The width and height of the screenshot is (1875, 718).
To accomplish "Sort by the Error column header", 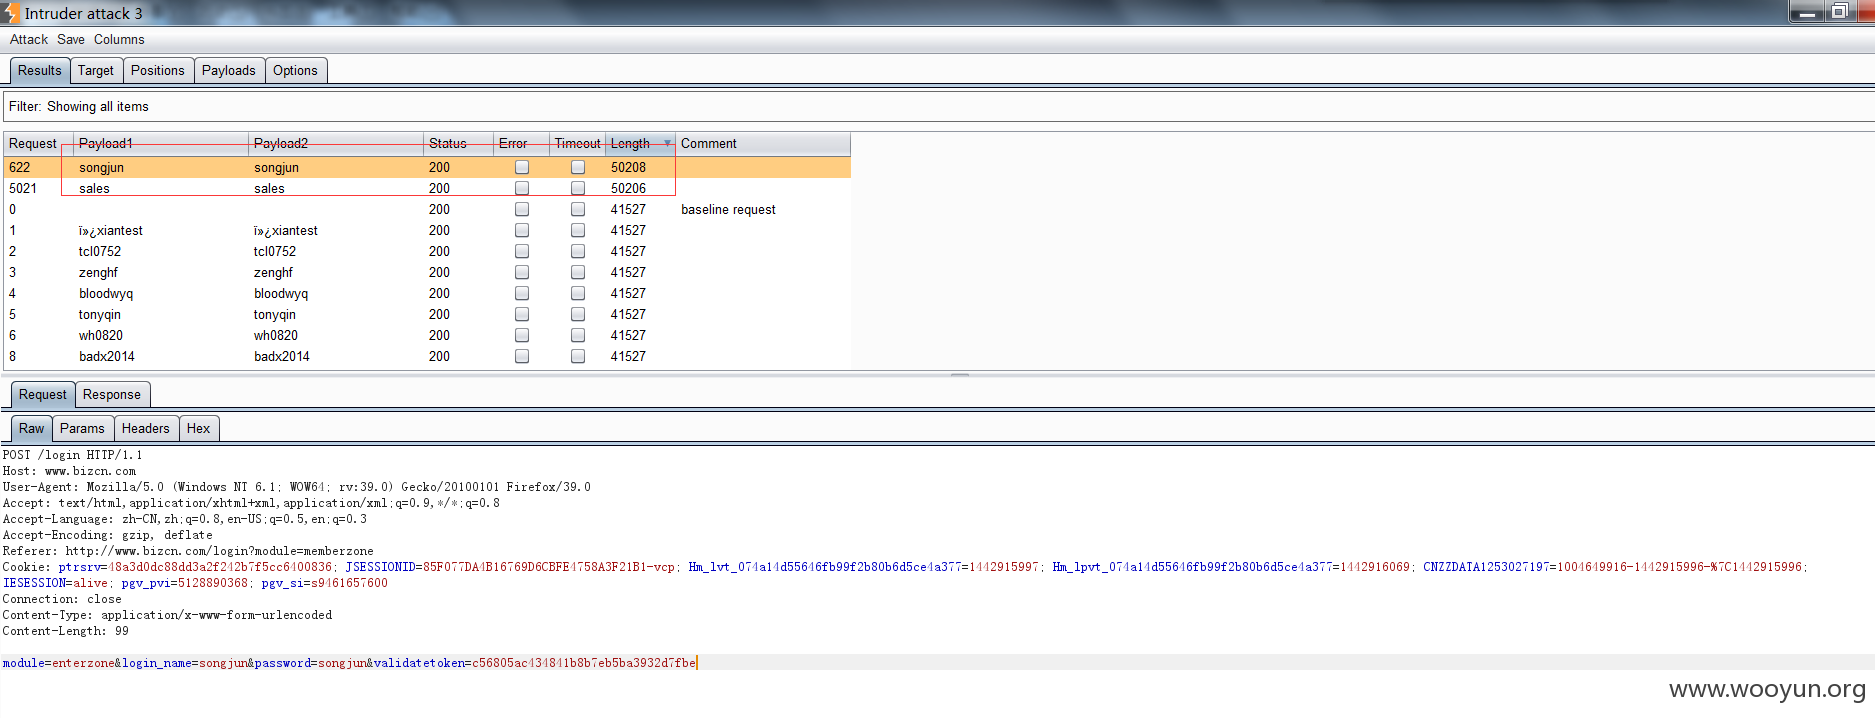I will [521, 143].
